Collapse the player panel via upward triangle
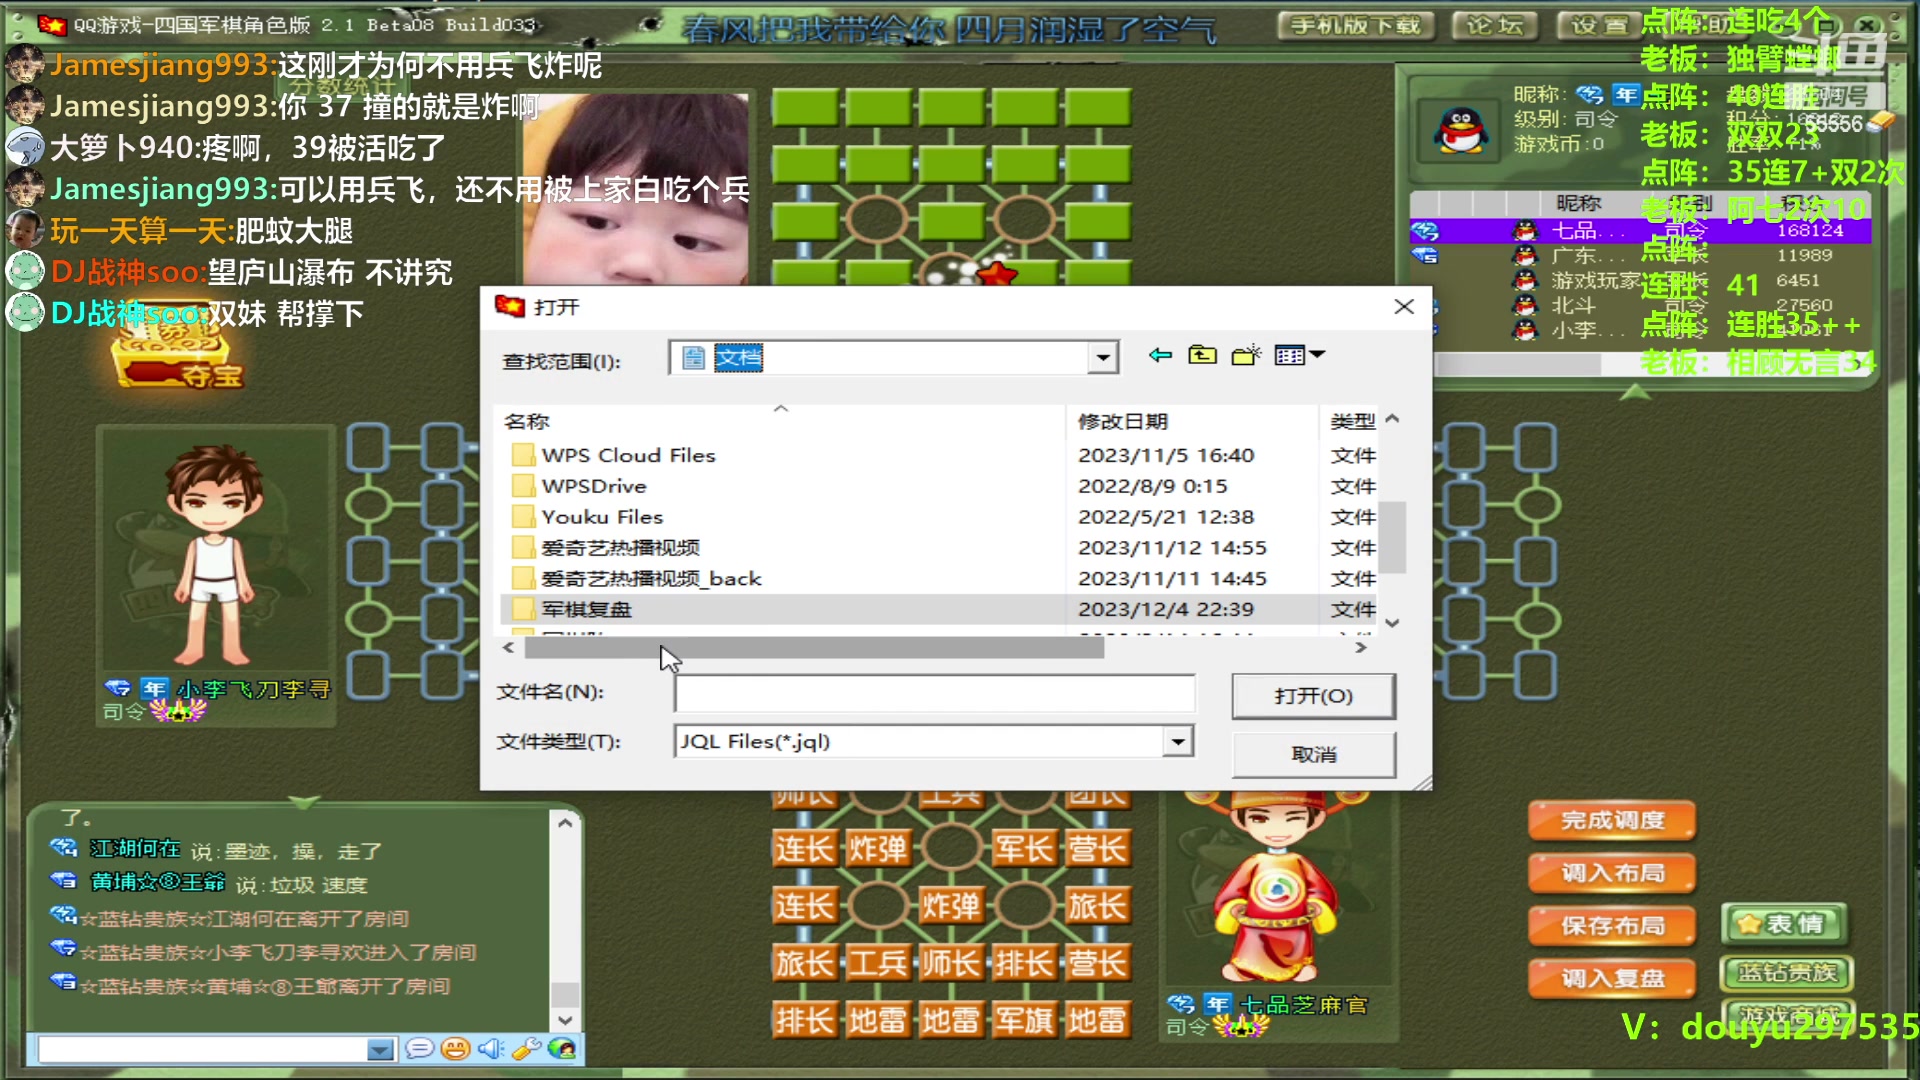 click(x=1636, y=392)
